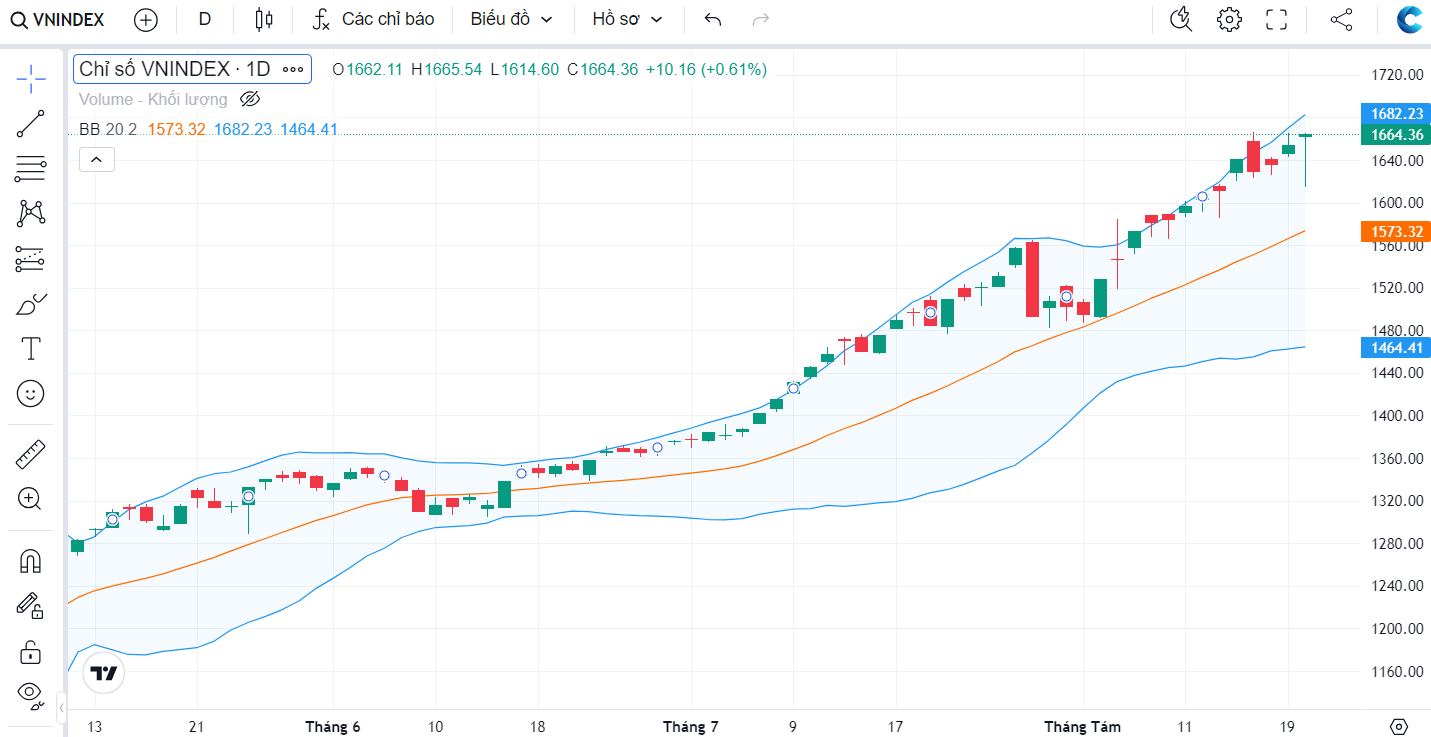Click the 1720.00 price scale value
Screen dimensions: 1431x737
(1397, 75)
